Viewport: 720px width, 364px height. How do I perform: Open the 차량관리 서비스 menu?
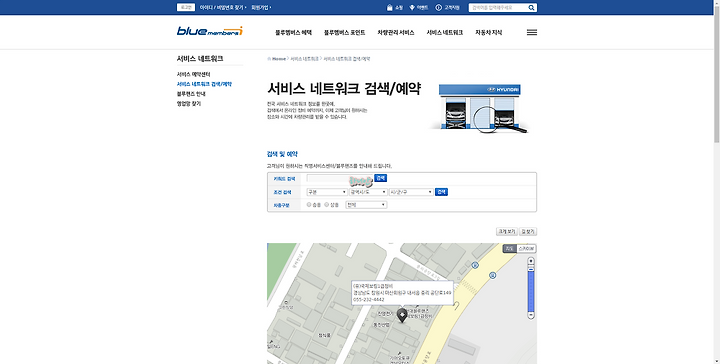coord(396,33)
